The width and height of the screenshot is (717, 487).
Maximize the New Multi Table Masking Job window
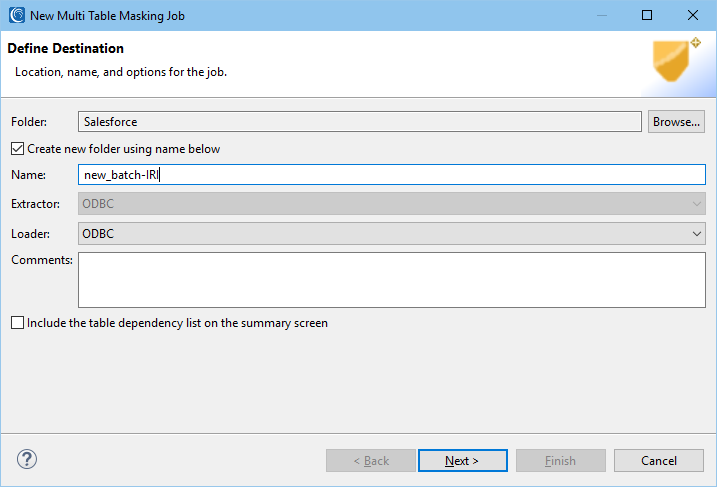(x=647, y=15)
